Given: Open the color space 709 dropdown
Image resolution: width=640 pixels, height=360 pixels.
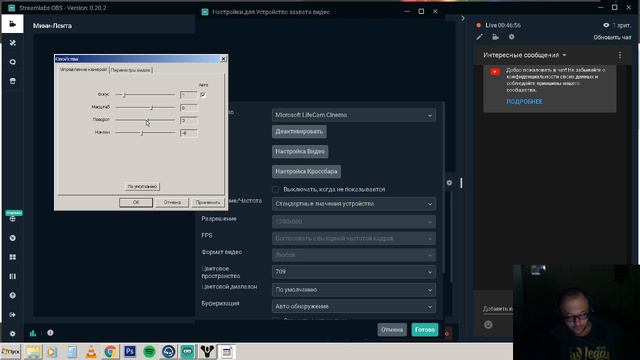Looking at the screenshot, I should [353, 272].
